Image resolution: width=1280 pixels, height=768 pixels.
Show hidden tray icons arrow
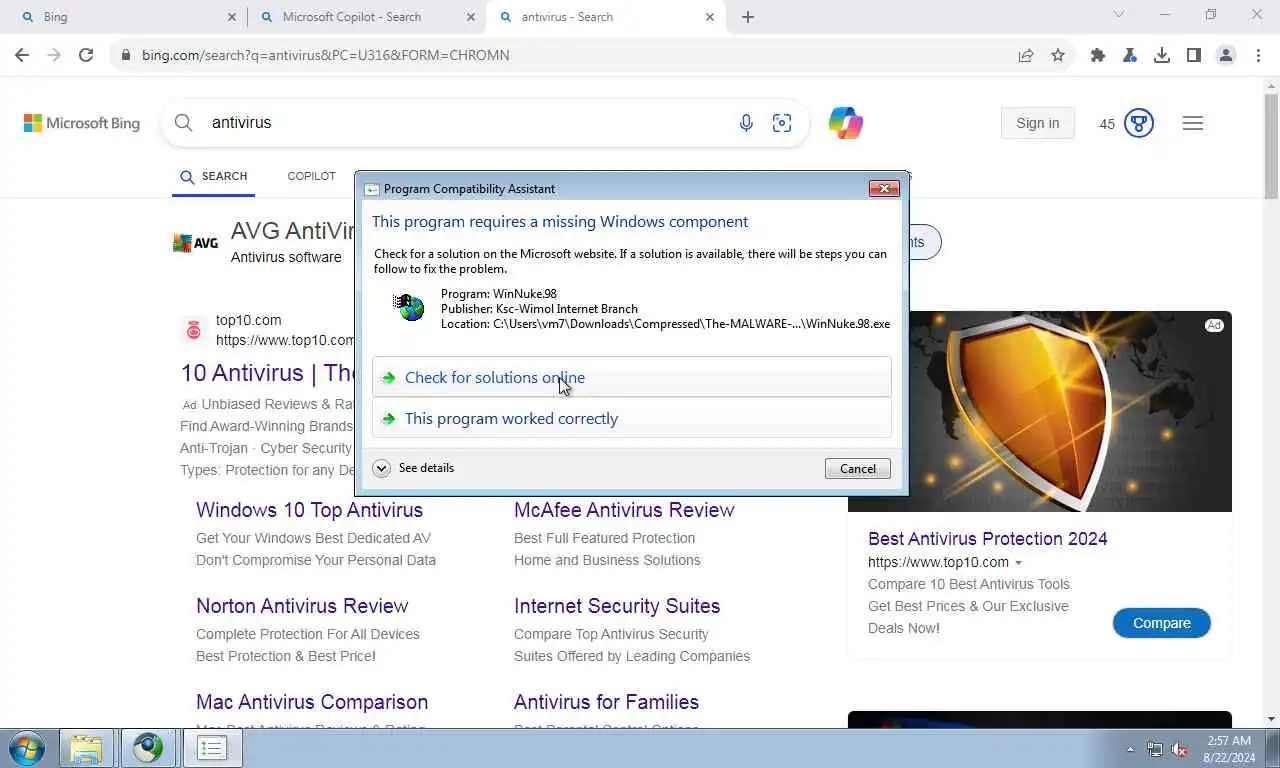(x=1131, y=749)
